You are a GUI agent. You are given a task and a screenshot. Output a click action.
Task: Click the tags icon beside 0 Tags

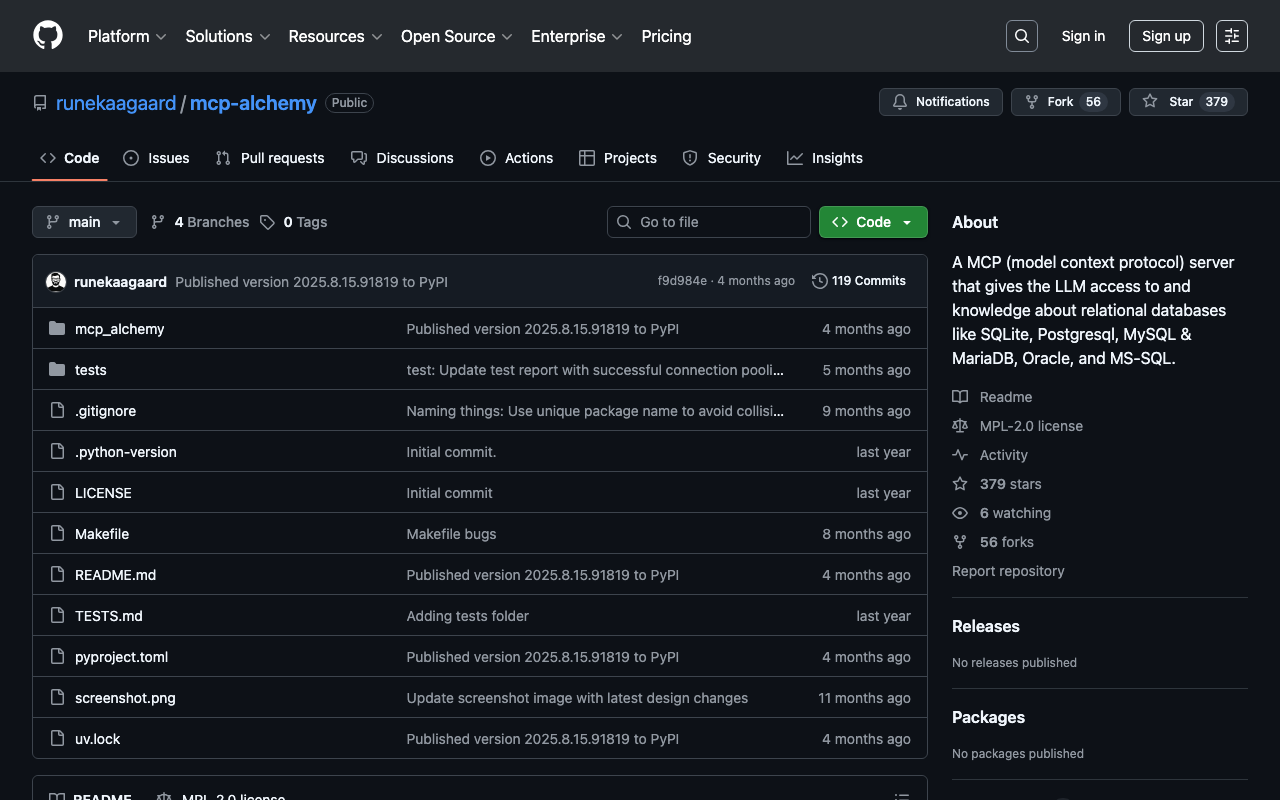(x=267, y=222)
